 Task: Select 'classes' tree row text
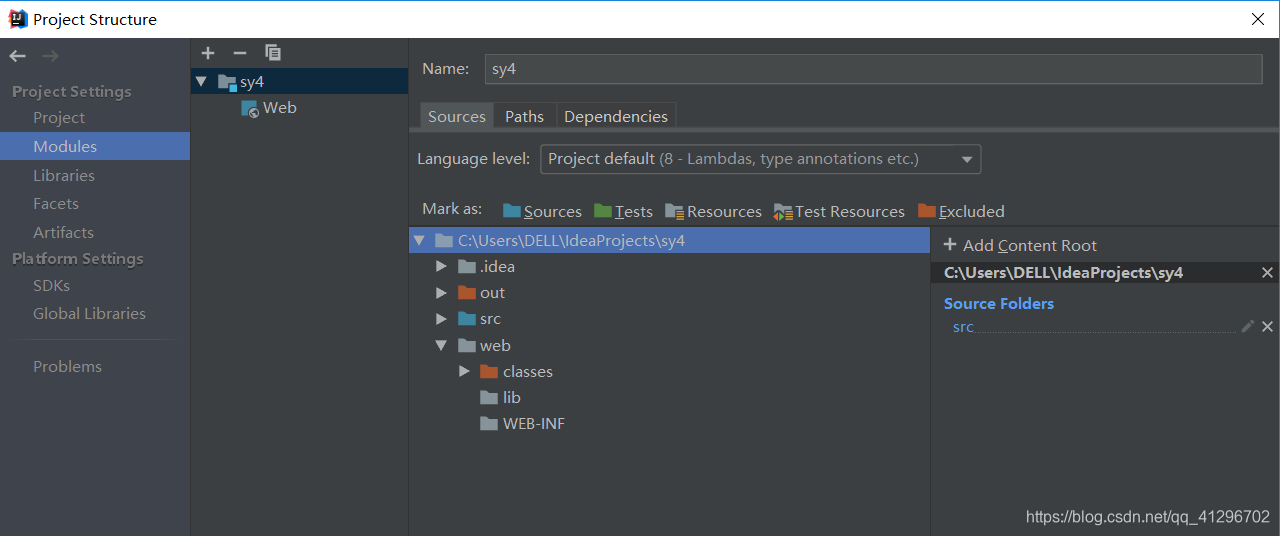point(528,372)
